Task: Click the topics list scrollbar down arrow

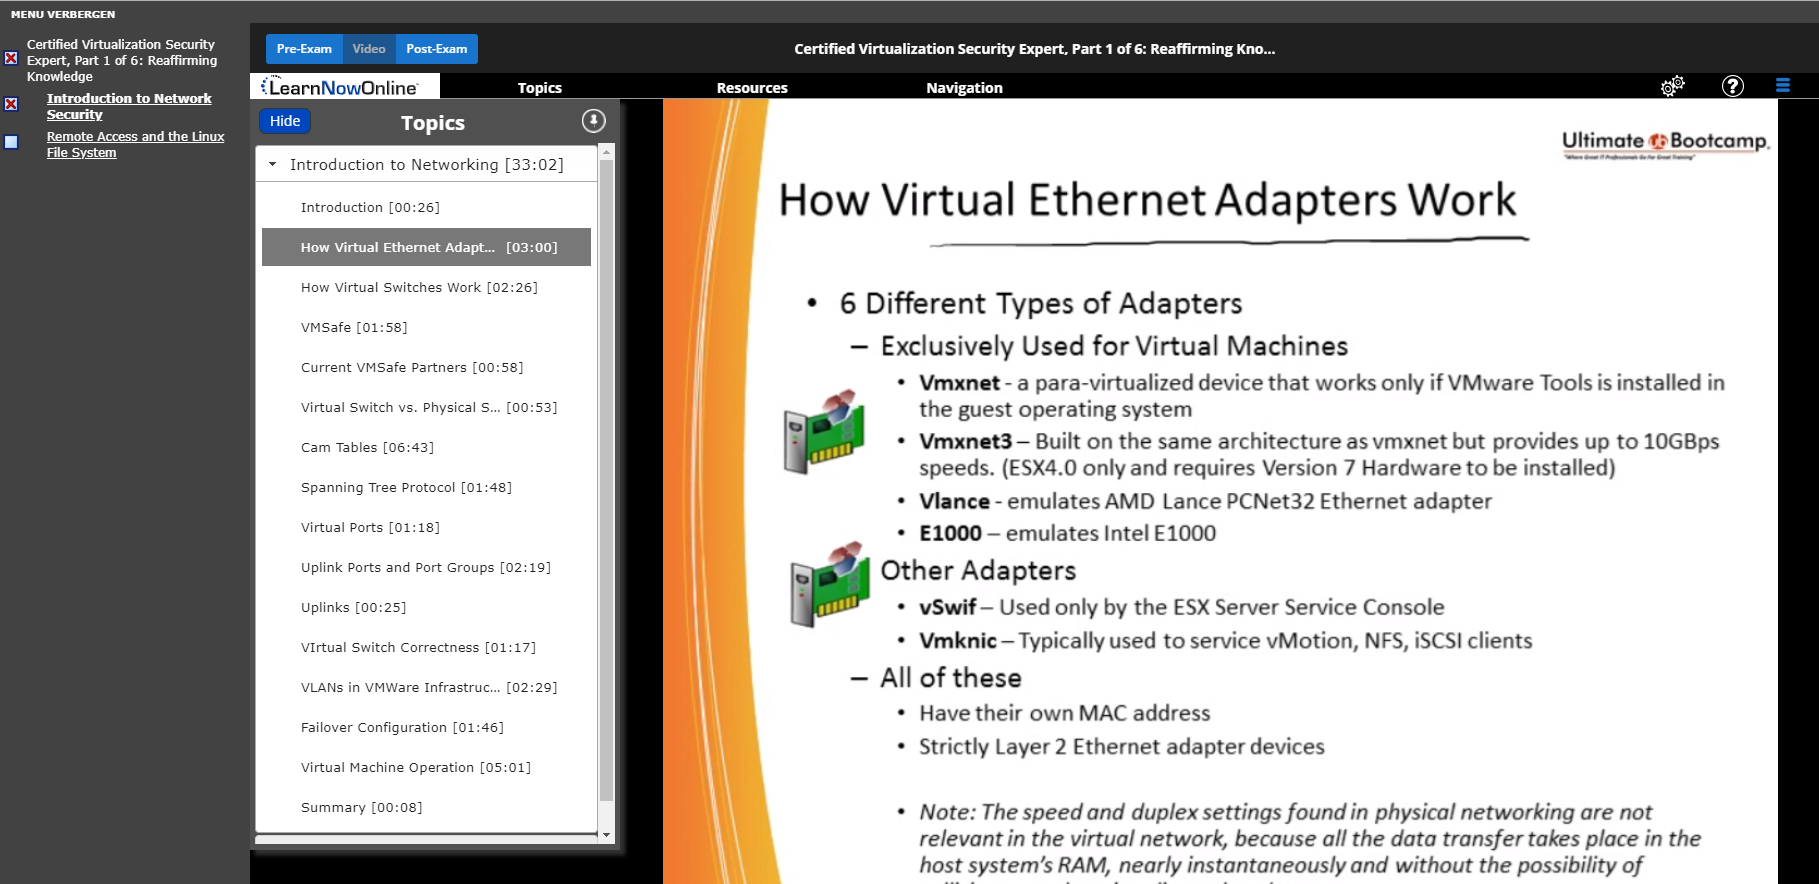Action: tap(606, 834)
